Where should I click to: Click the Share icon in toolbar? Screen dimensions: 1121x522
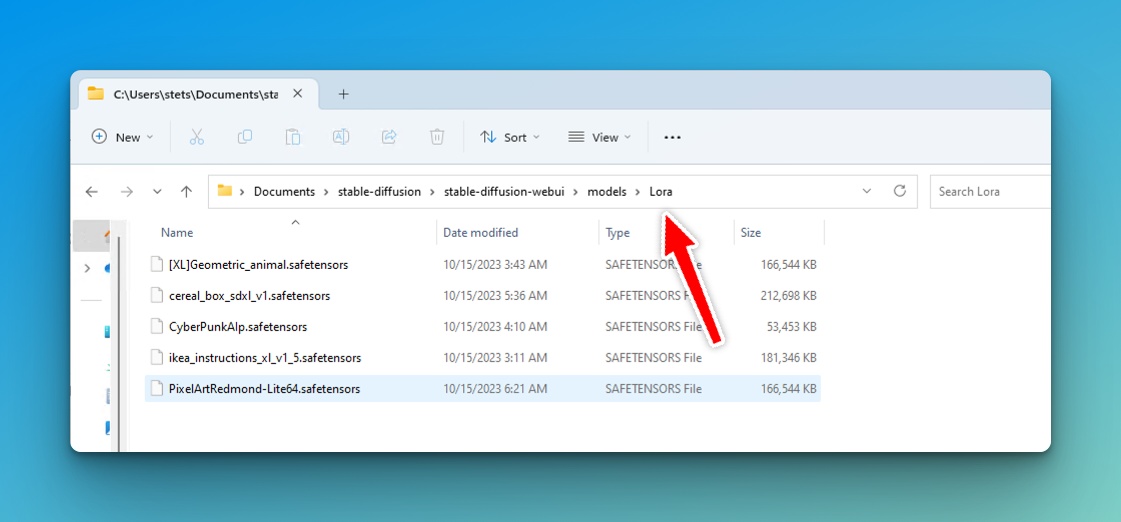(389, 137)
